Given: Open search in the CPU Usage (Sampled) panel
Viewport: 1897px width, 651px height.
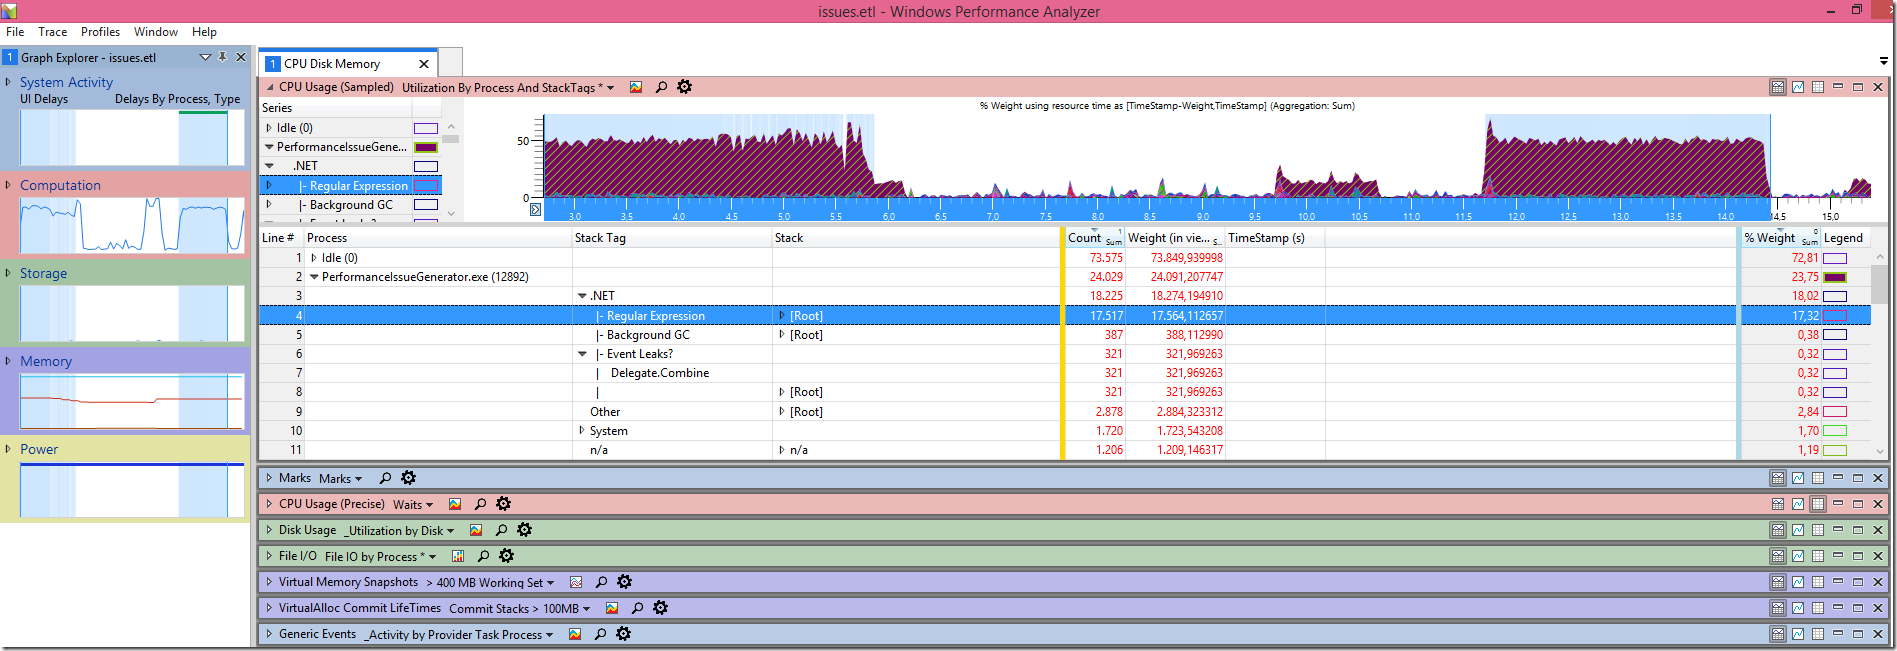Looking at the screenshot, I should pyautogui.click(x=661, y=87).
